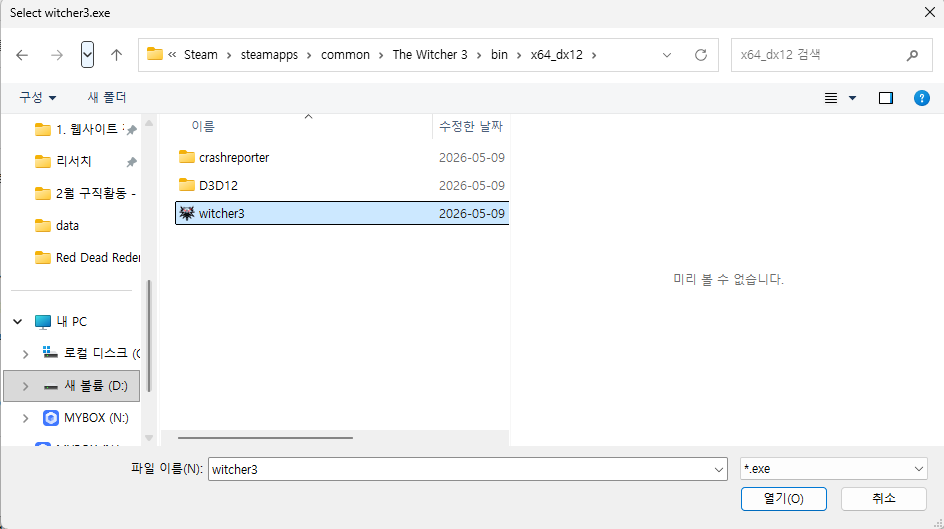Open the *.exe file type filter
The height and width of the screenshot is (529, 944).
[833, 469]
